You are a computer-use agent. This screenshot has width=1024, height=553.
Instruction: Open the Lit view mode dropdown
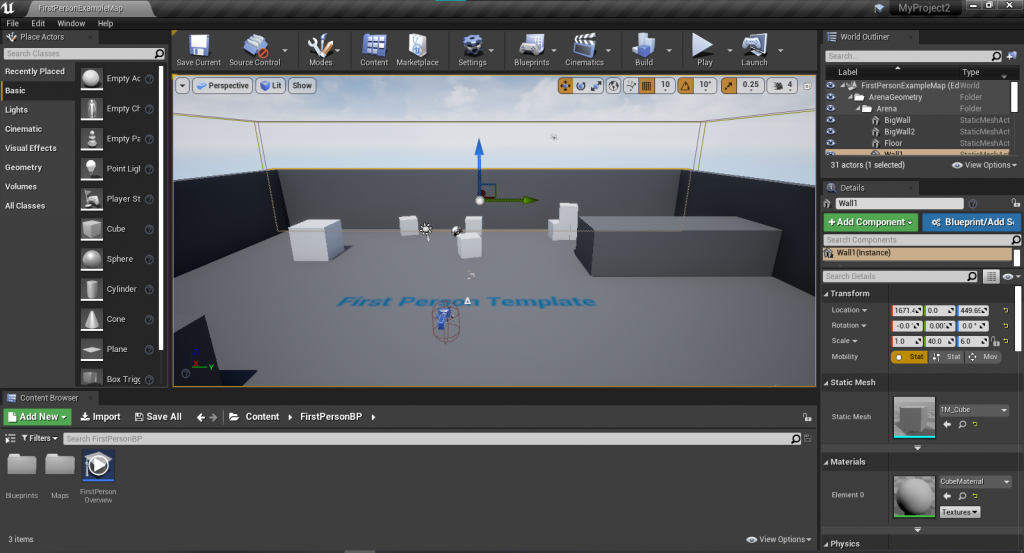[x=270, y=86]
